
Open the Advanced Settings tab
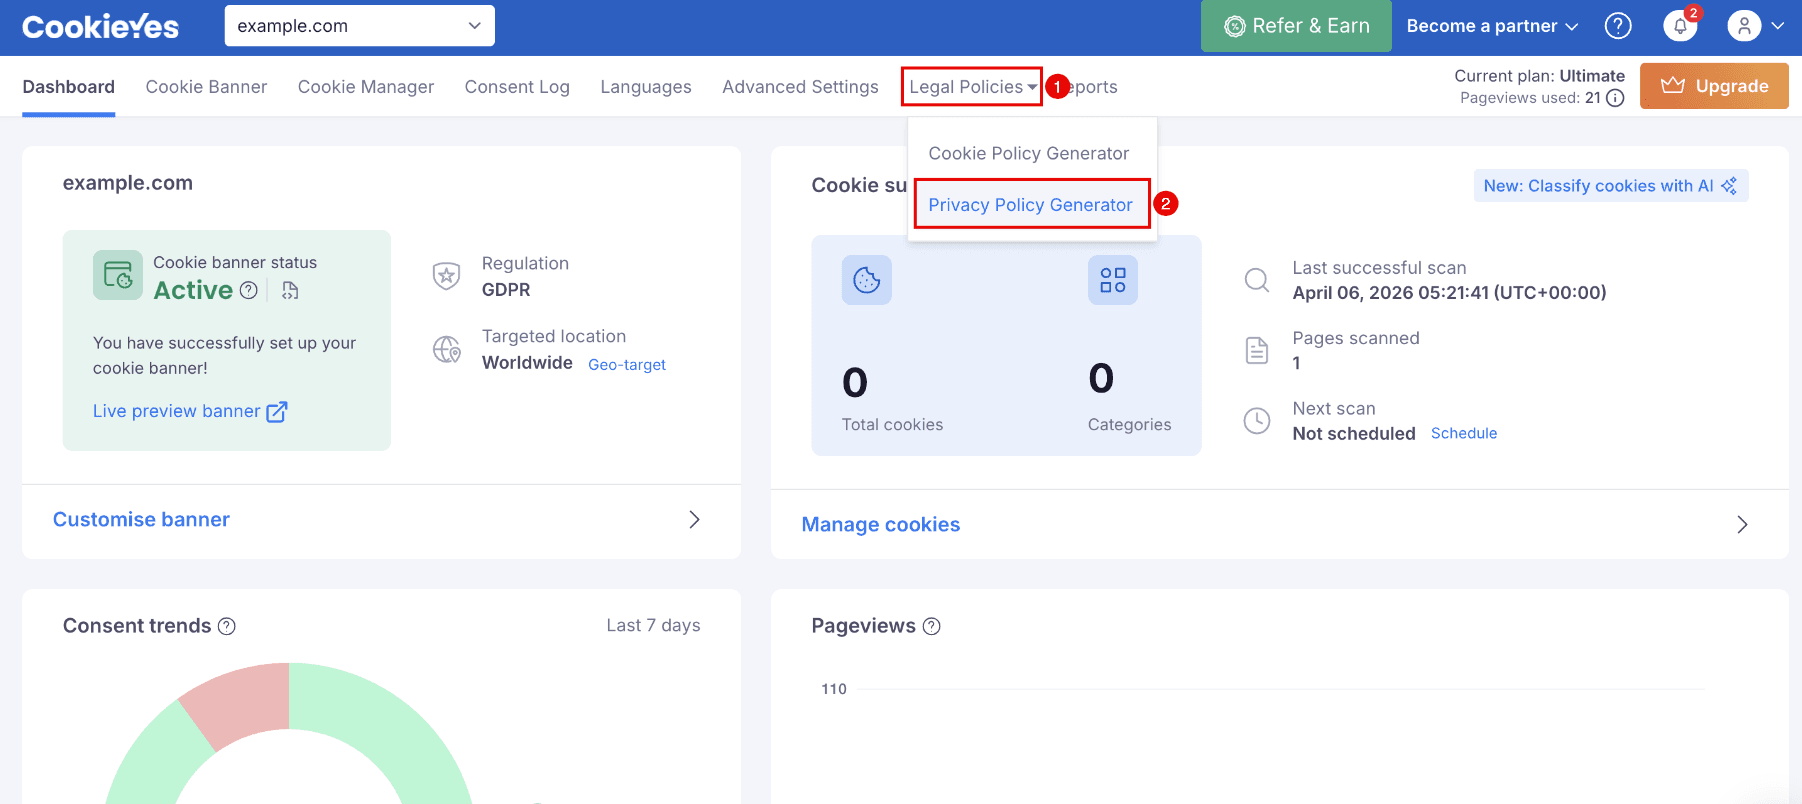[x=800, y=87]
